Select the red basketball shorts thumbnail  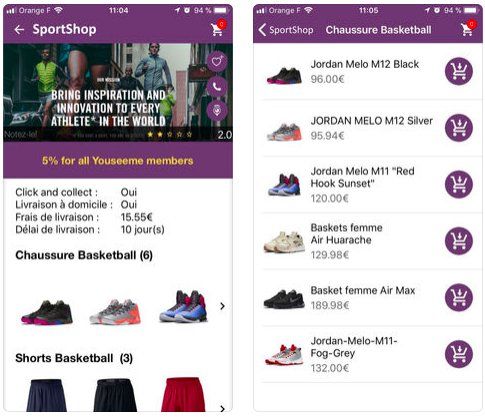(x=183, y=395)
